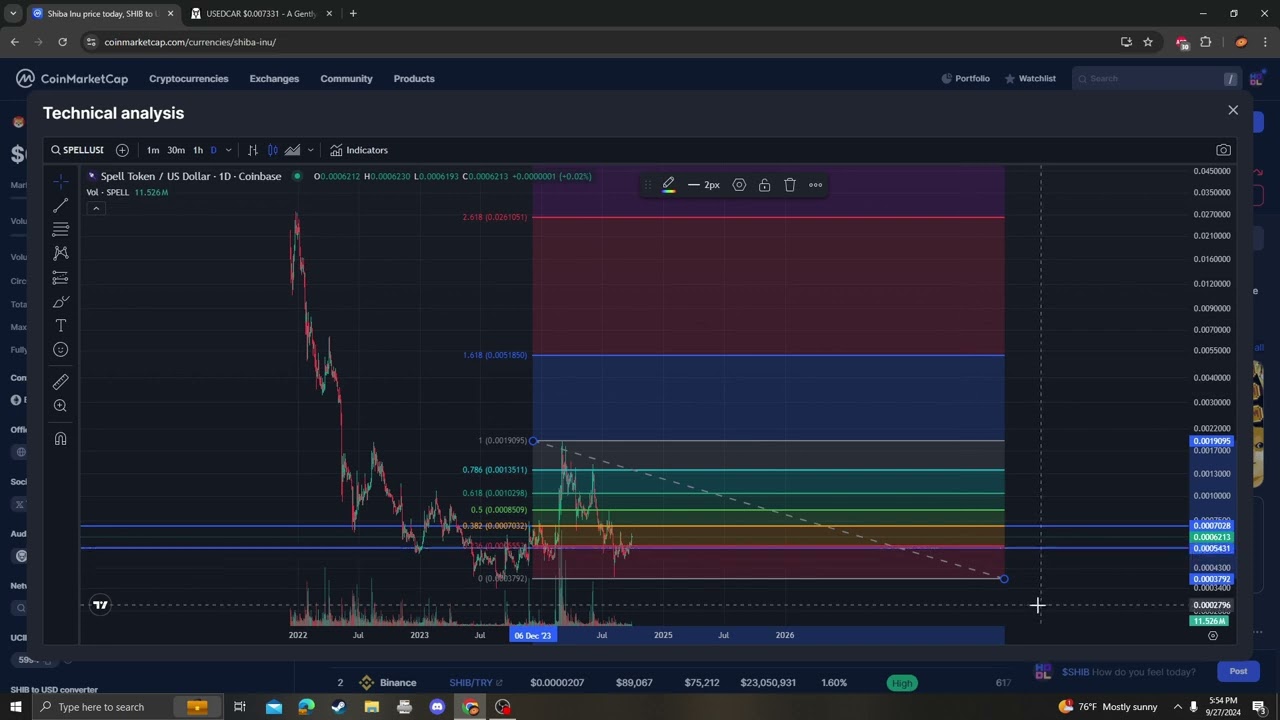The width and height of the screenshot is (1280, 720).
Task: Select the D daily interval
Action: click(213, 150)
